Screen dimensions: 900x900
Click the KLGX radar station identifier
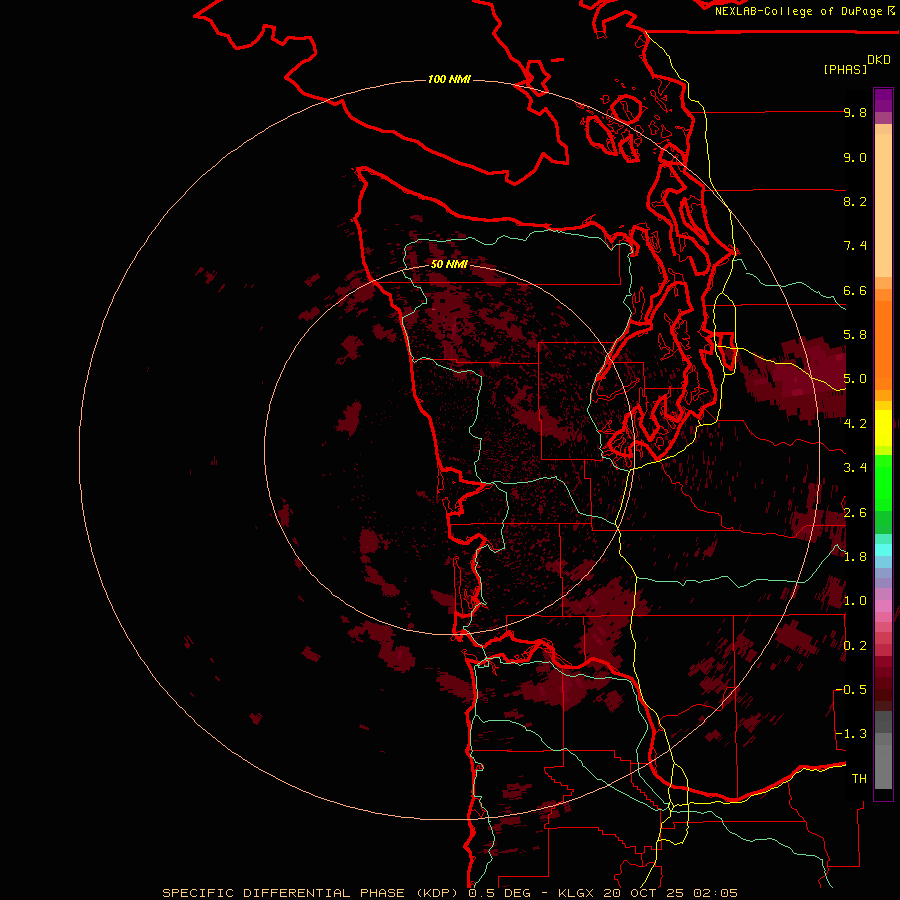click(x=576, y=893)
